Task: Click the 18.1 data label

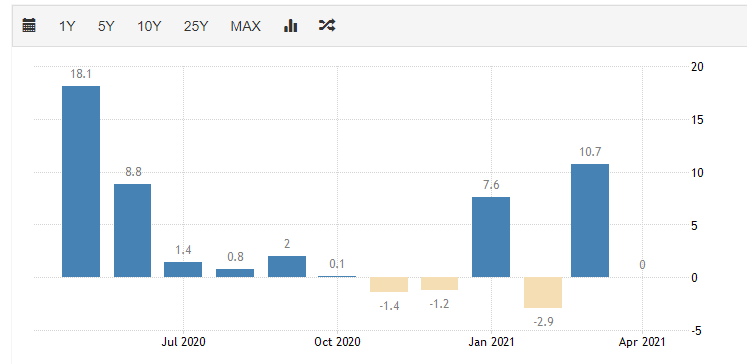Action: coord(81,74)
